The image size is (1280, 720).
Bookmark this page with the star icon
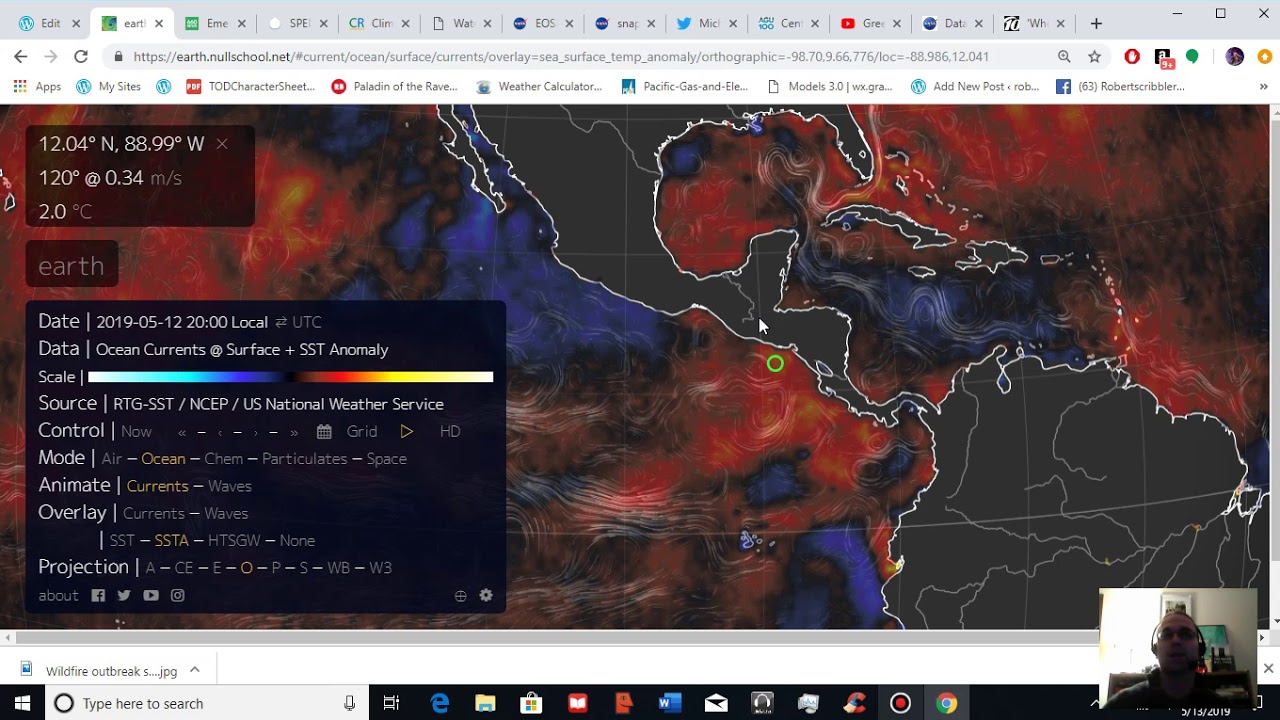point(1095,57)
